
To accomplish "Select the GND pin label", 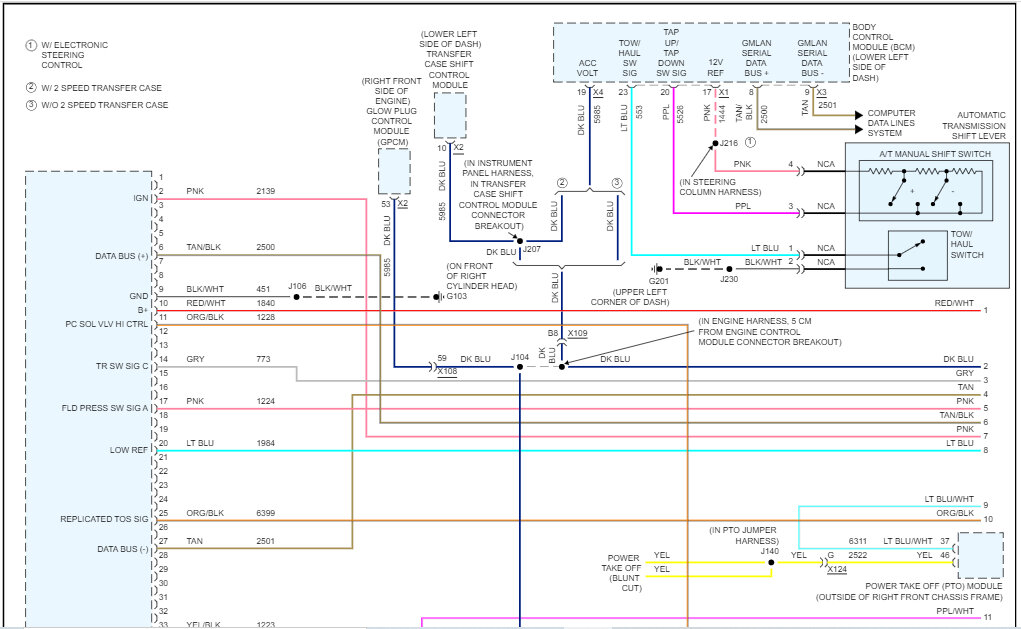I will (139, 296).
